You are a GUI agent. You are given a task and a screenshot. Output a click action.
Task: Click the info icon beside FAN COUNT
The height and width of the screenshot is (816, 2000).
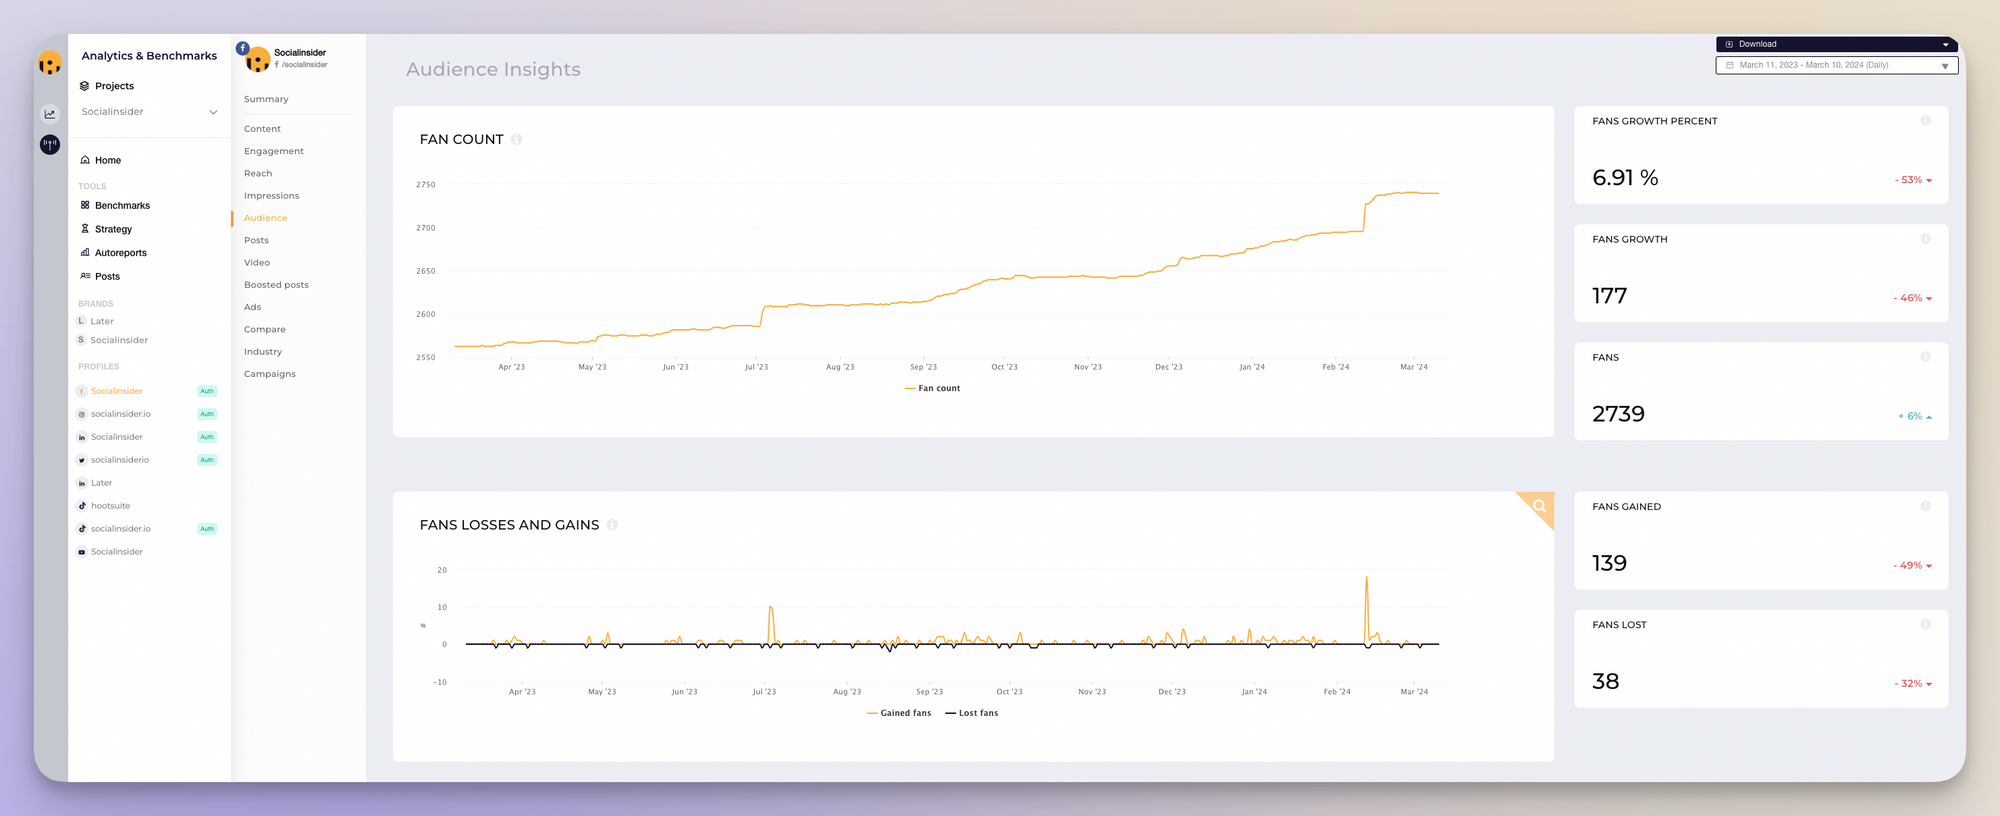(x=517, y=139)
